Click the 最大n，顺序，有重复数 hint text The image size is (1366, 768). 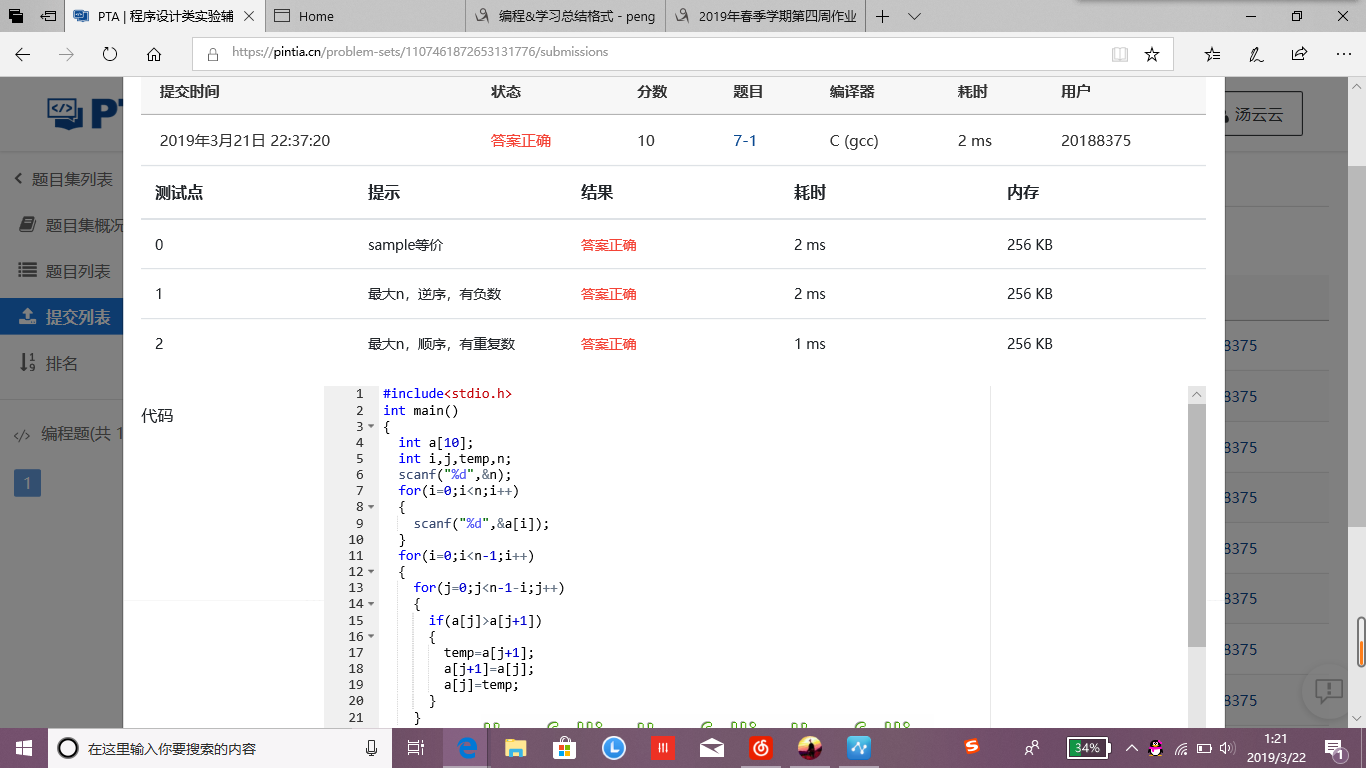click(441, 344)
